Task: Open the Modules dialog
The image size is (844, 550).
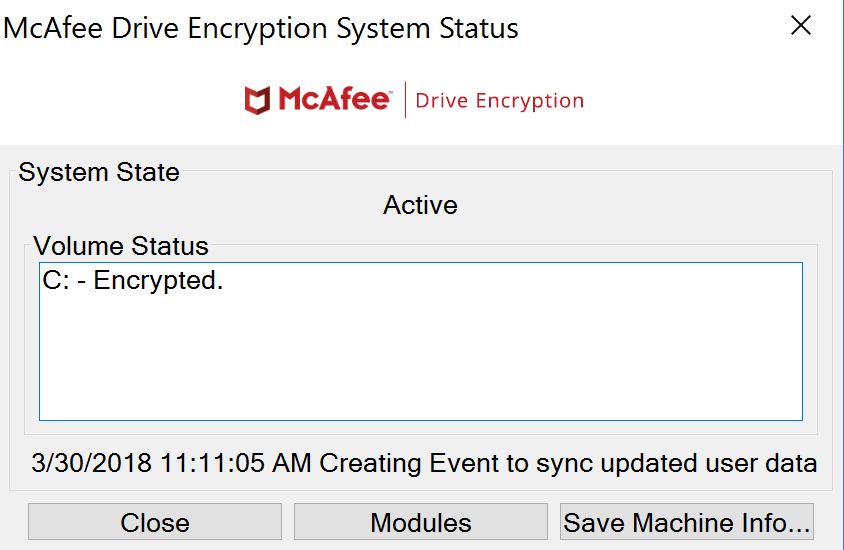Action: [x=420, y=522]
